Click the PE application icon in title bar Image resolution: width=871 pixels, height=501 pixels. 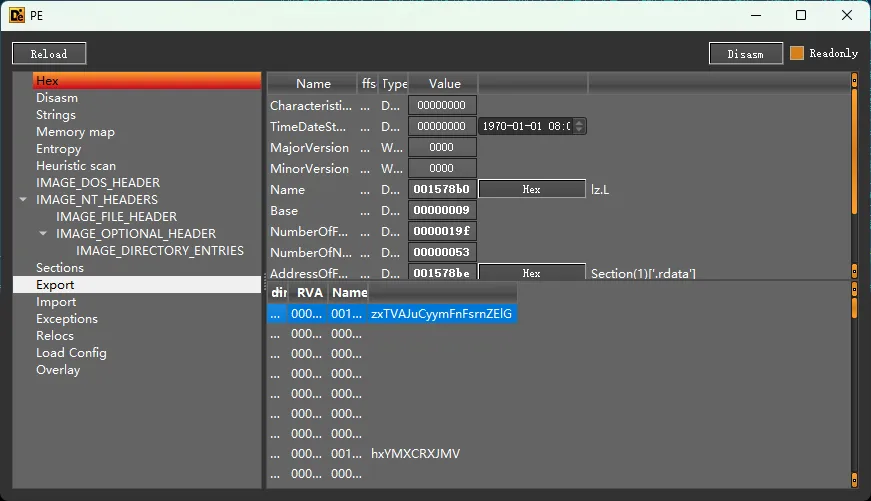coord(17,15)
